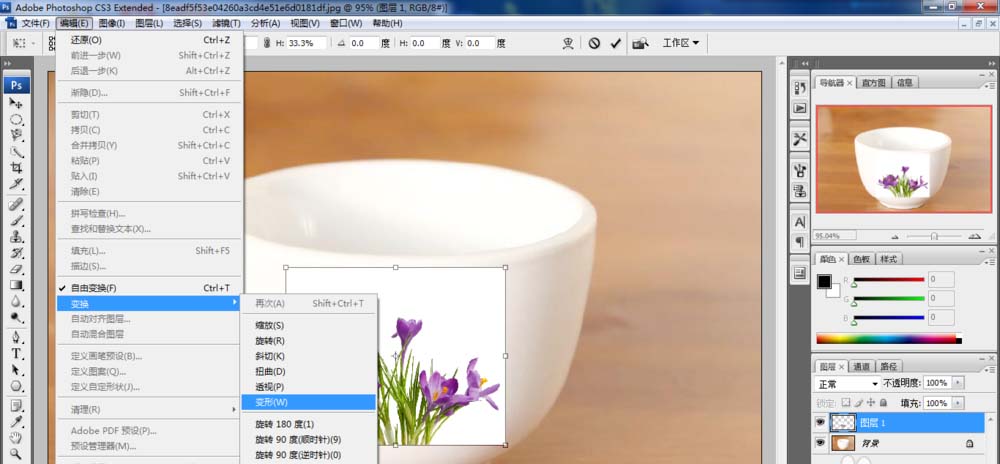Viewport: 1000px width, 464px height.
Task: Hide layer 图层 1 with its eye icon
Action: coord(820,423)
